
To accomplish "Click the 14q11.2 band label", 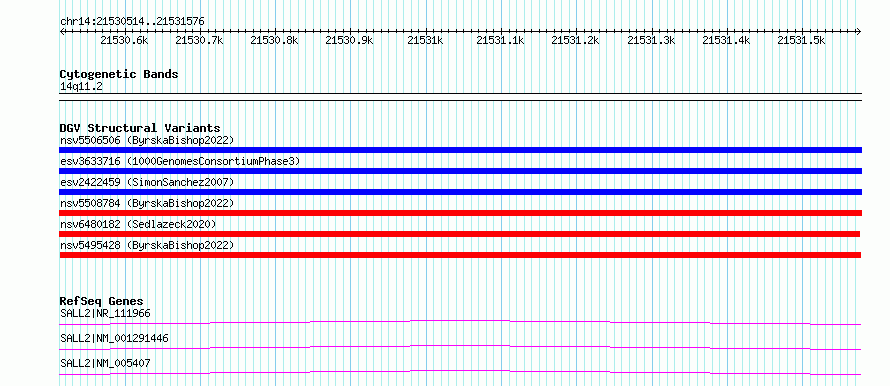I will point(81,87).
